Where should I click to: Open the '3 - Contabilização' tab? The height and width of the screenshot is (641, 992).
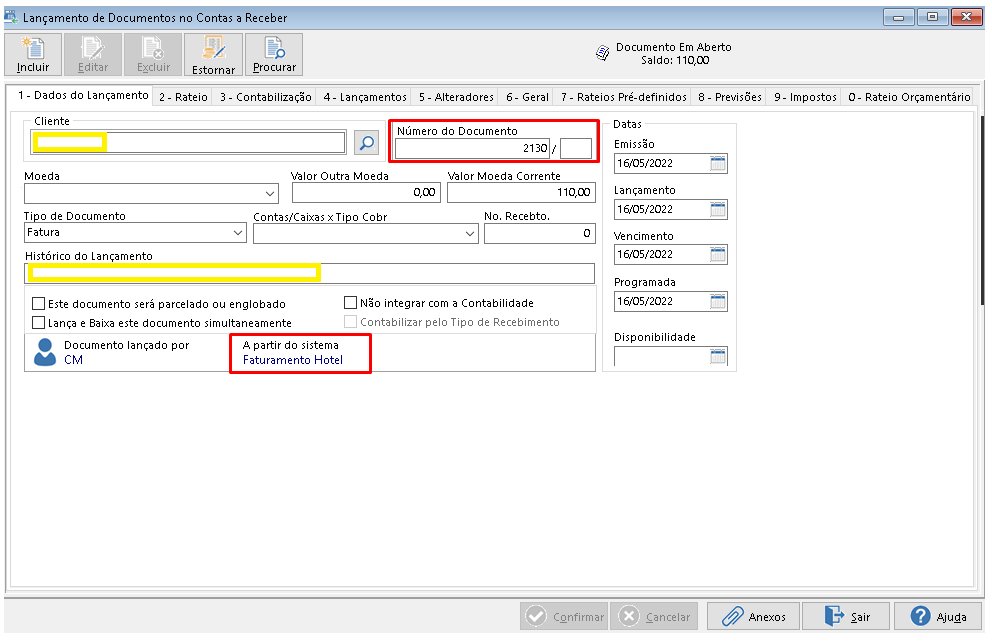(266, 97)
